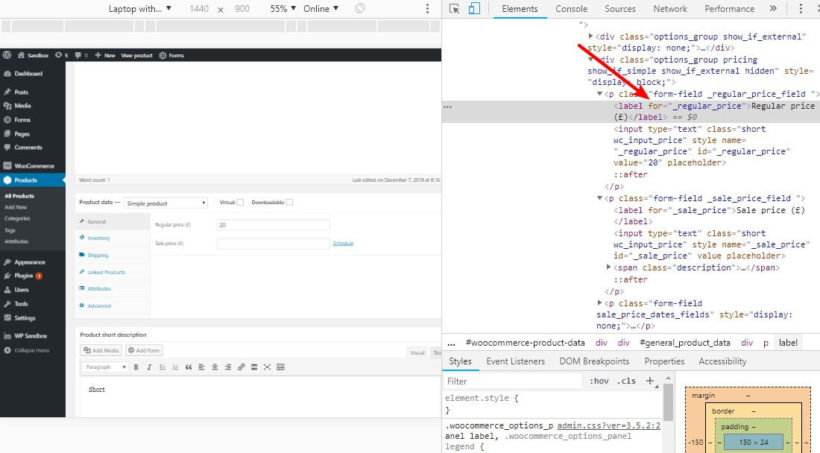Image resolution: width=820 pixels, height=453 pixels.
Task: Click the Schedule link beside sale price
Action: point(343,243)
